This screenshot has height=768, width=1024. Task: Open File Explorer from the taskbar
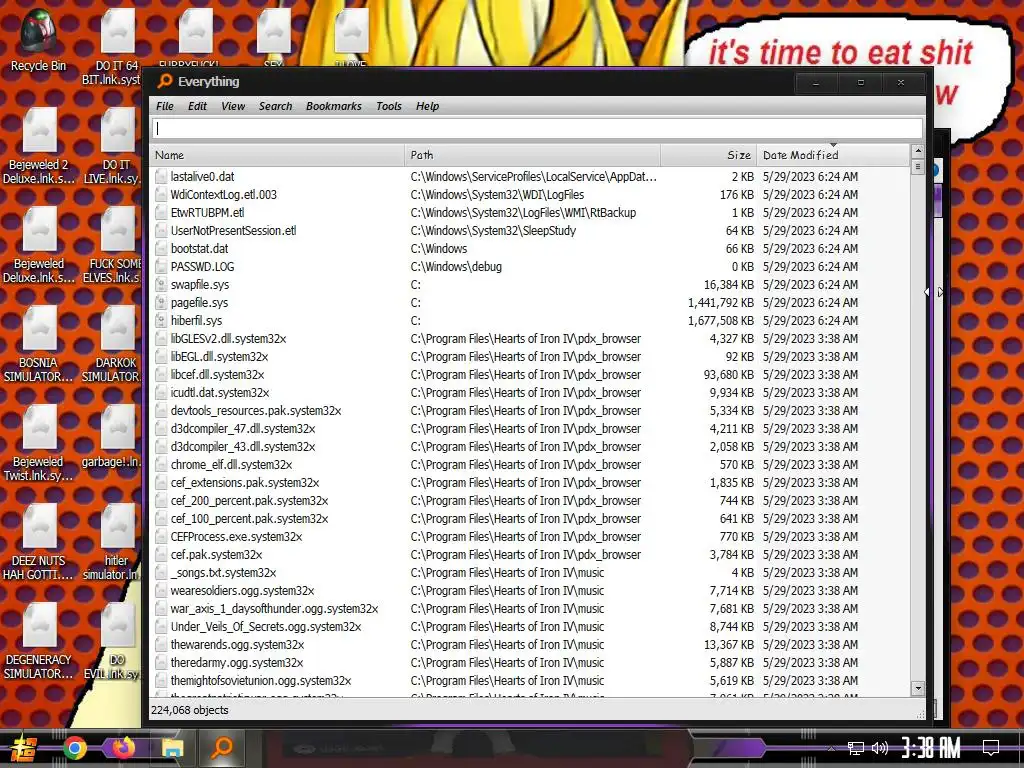pyautogui.click(x=172, y=747)
